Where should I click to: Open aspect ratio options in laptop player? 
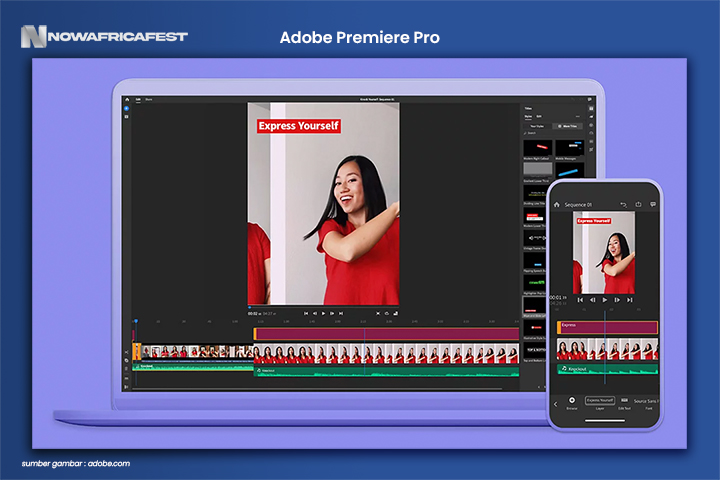pos(395,313)
